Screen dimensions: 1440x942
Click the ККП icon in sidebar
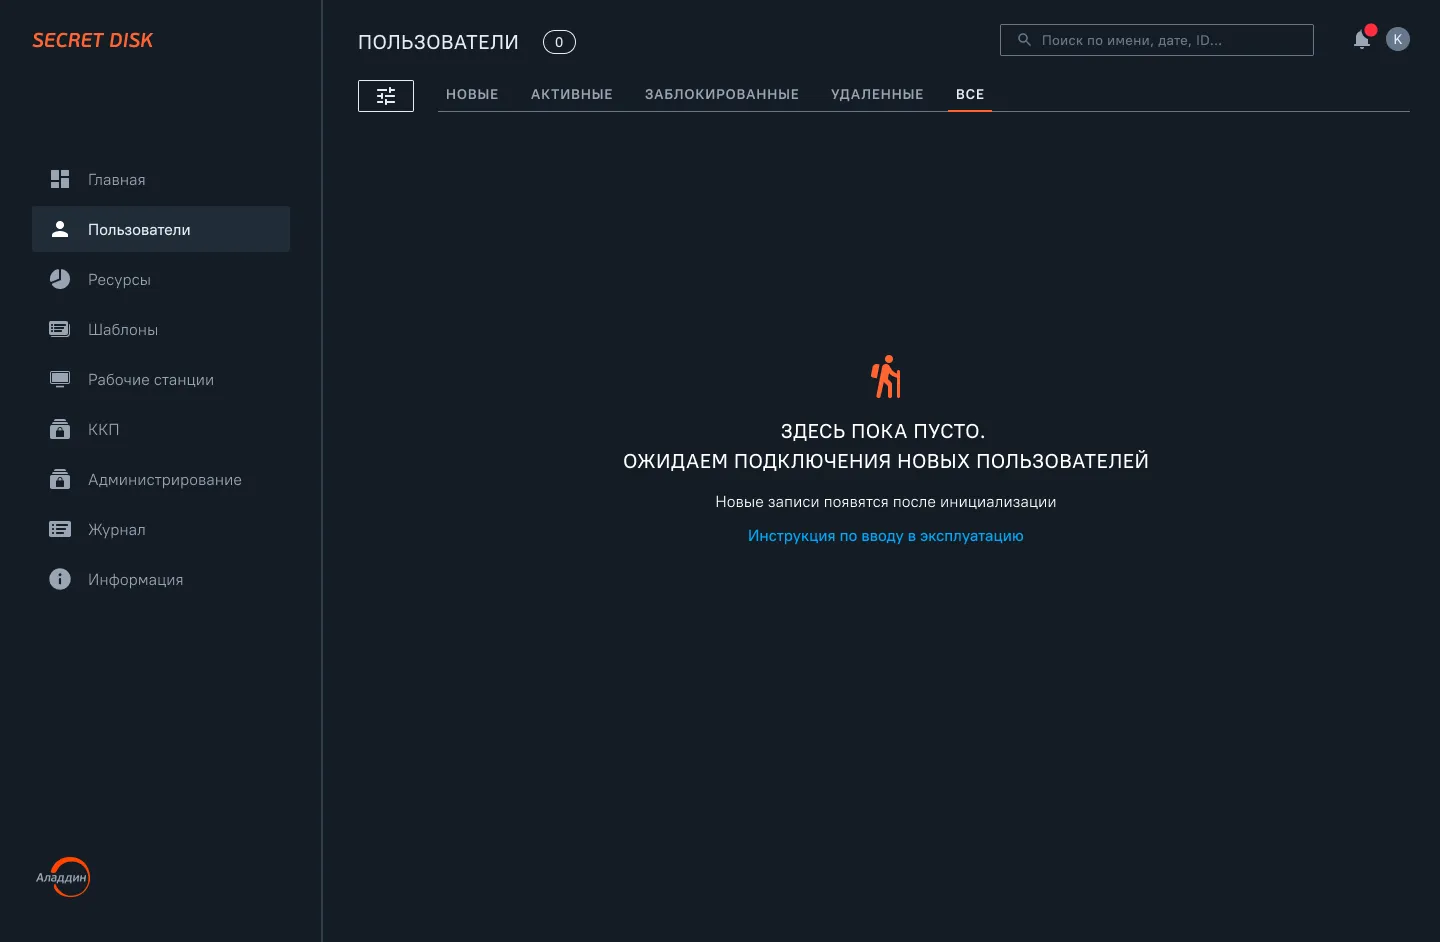tap(60, 429)
